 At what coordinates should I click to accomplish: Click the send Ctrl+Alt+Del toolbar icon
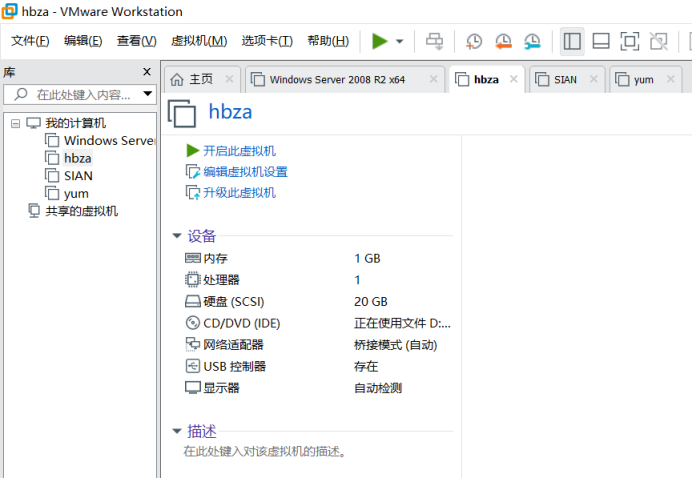(x=434, y=42)
